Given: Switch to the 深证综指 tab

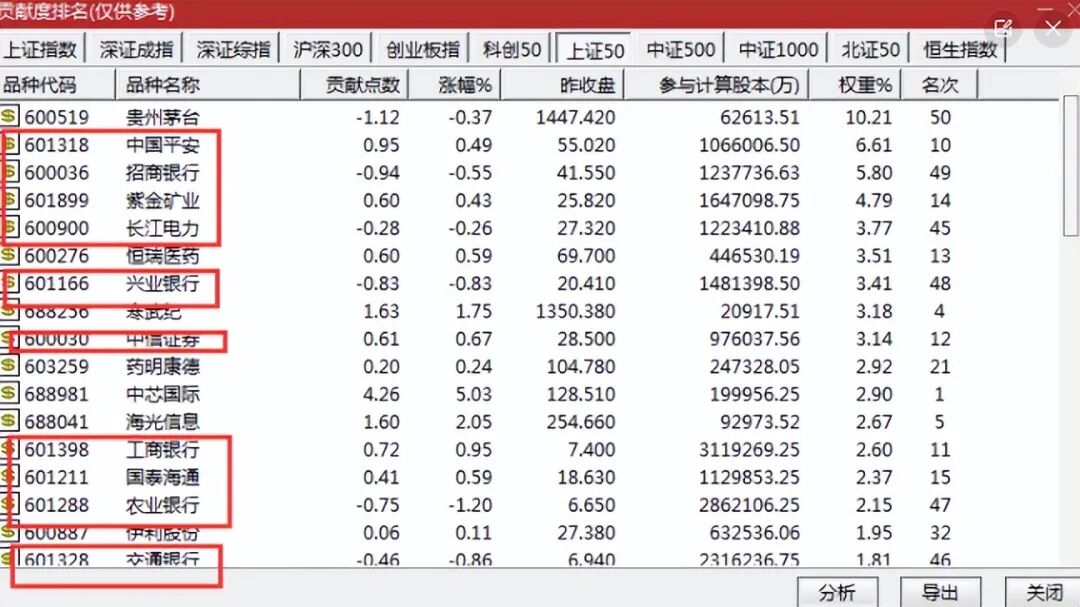Looking at the screenshot, I should pyautogui.click(x=233, y=50).
